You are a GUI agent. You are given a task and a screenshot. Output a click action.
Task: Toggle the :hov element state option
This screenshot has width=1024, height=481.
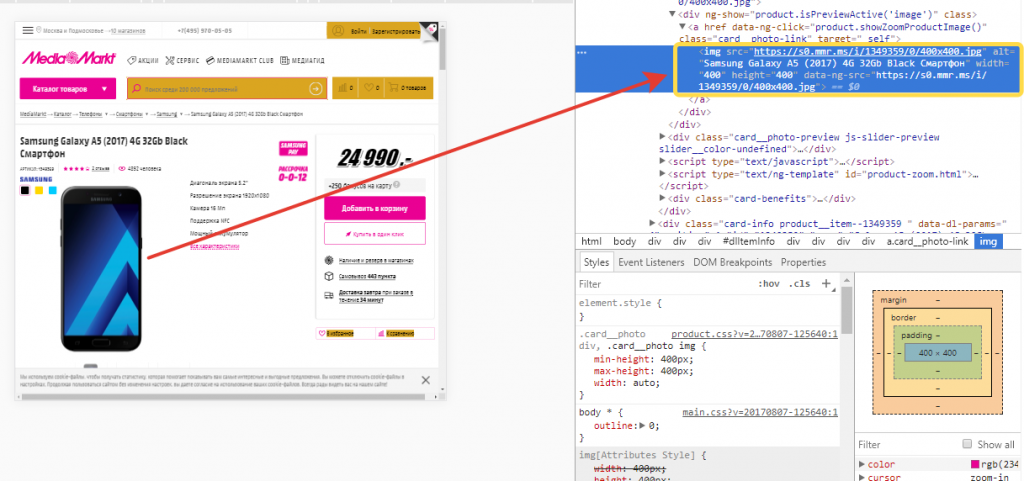click(768, 284)
